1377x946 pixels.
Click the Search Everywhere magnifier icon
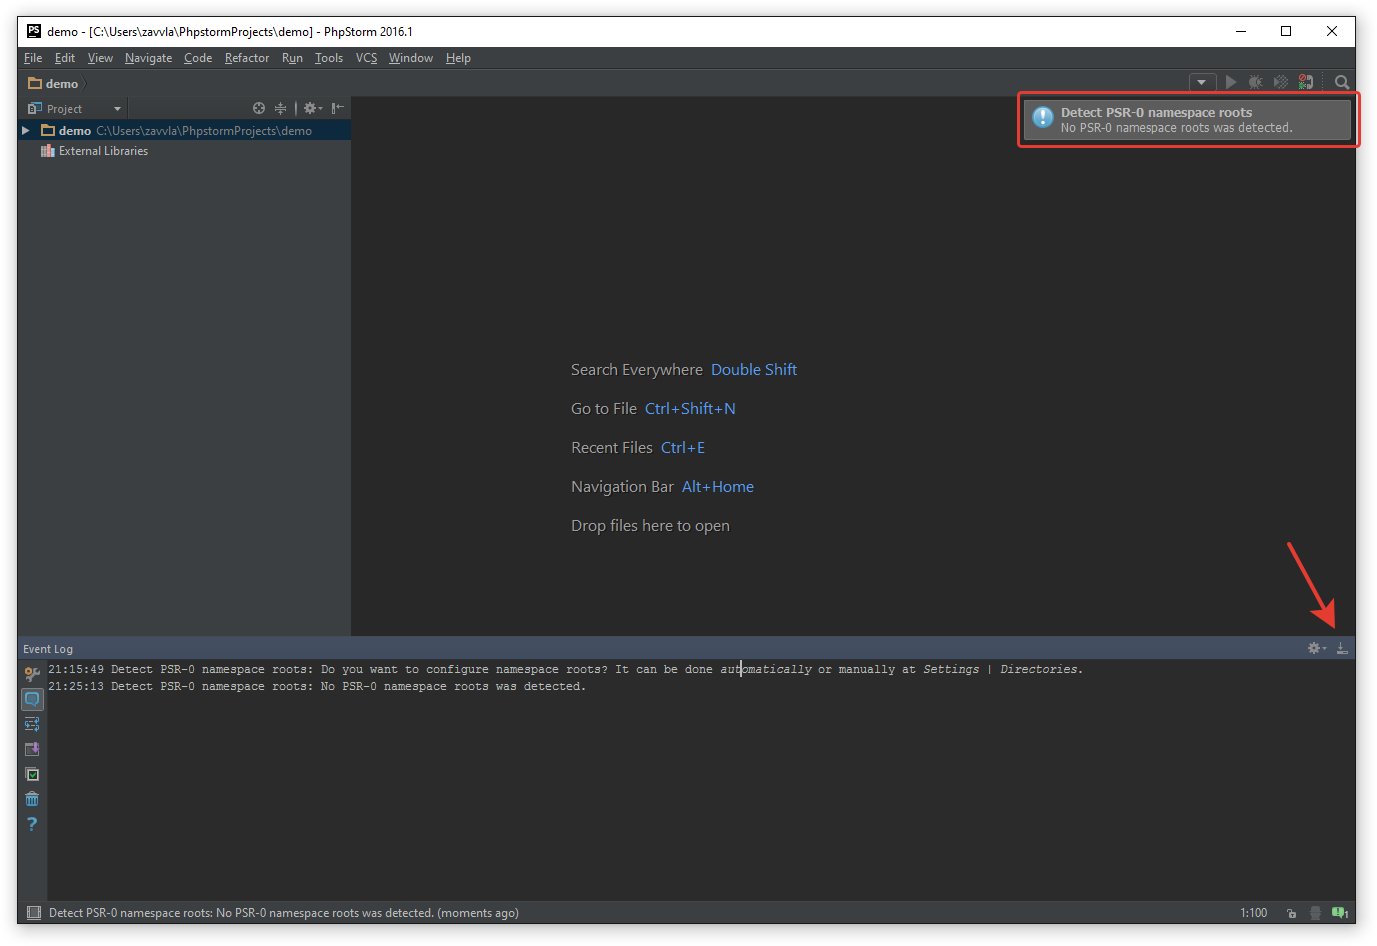pyautogui.click(x=1342, y=82)
